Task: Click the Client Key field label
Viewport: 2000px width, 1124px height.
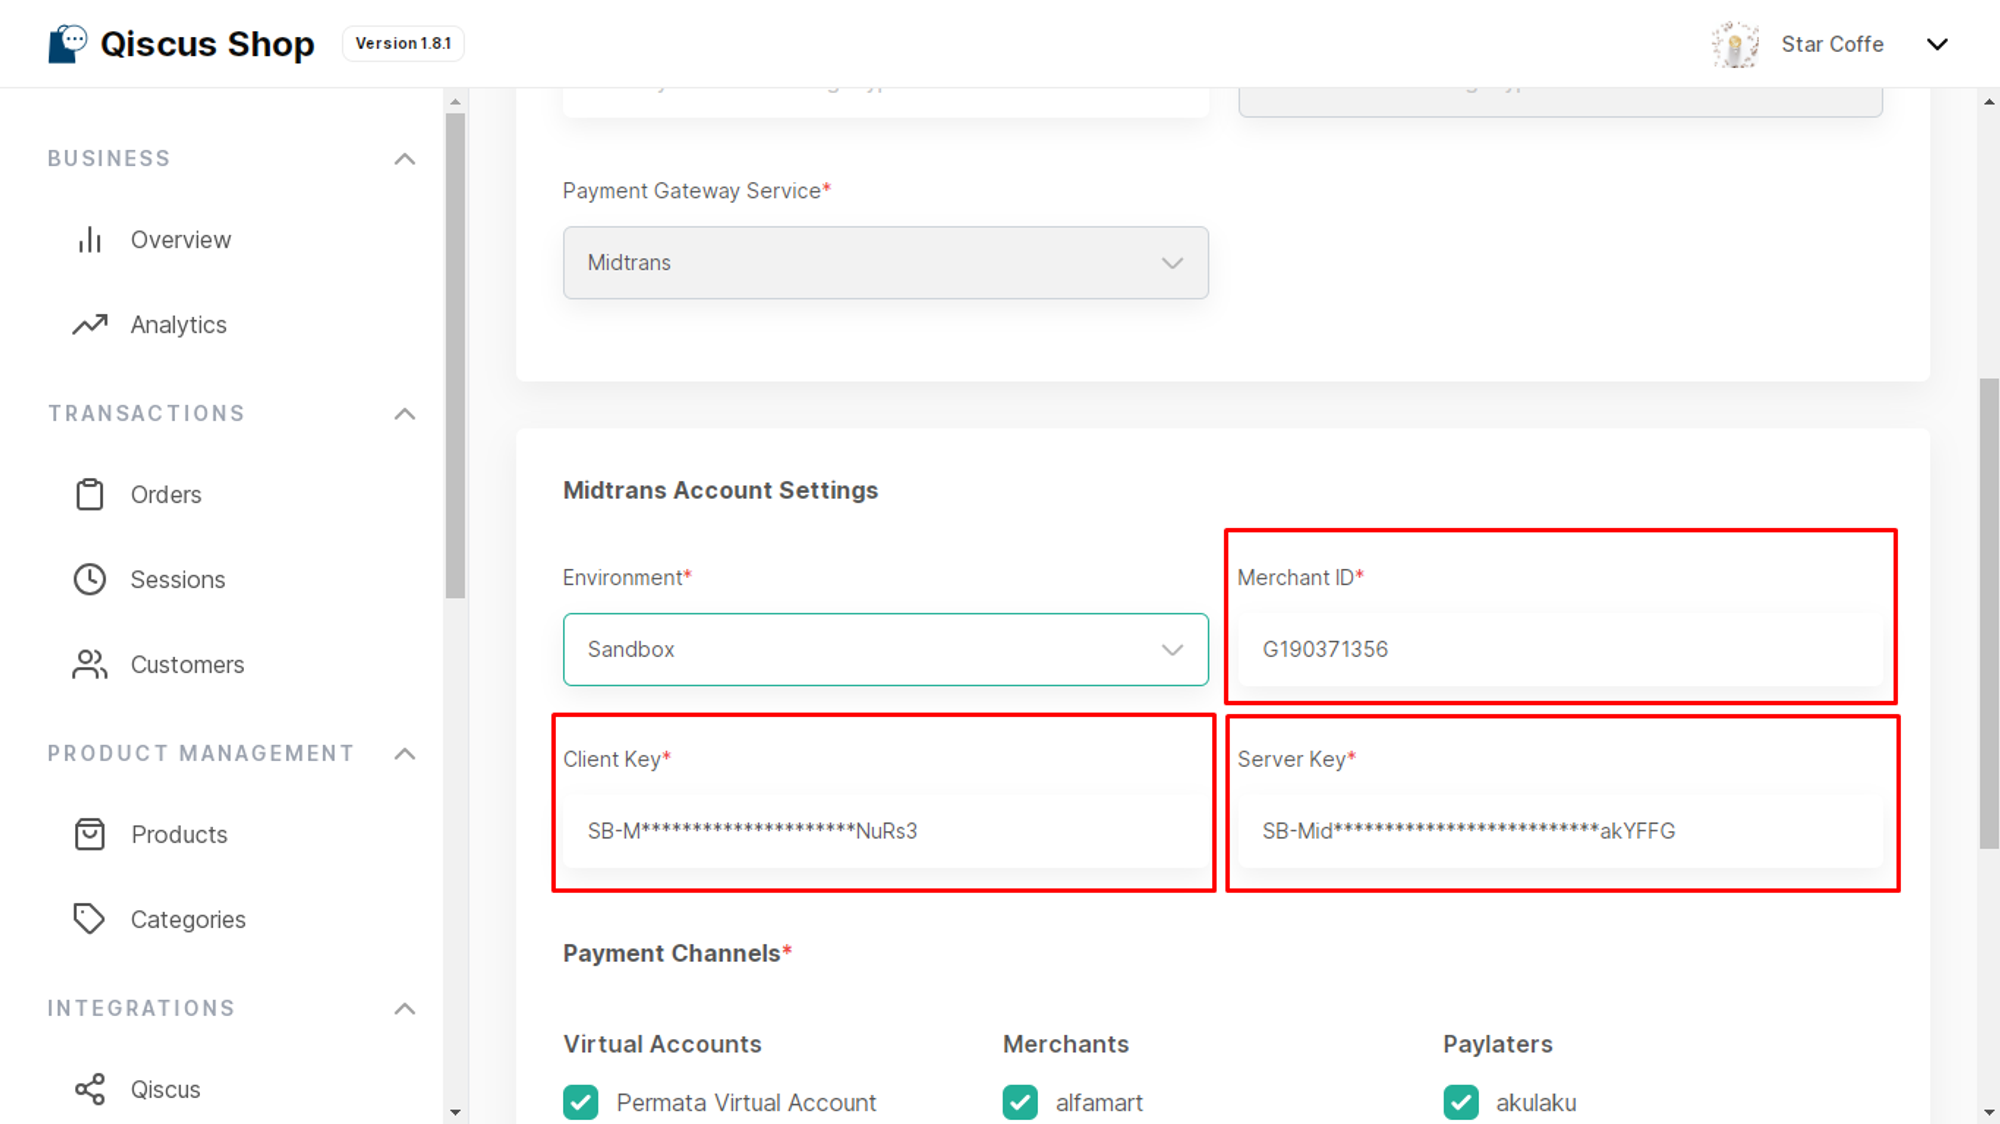Action: click(x=616, y=760)
